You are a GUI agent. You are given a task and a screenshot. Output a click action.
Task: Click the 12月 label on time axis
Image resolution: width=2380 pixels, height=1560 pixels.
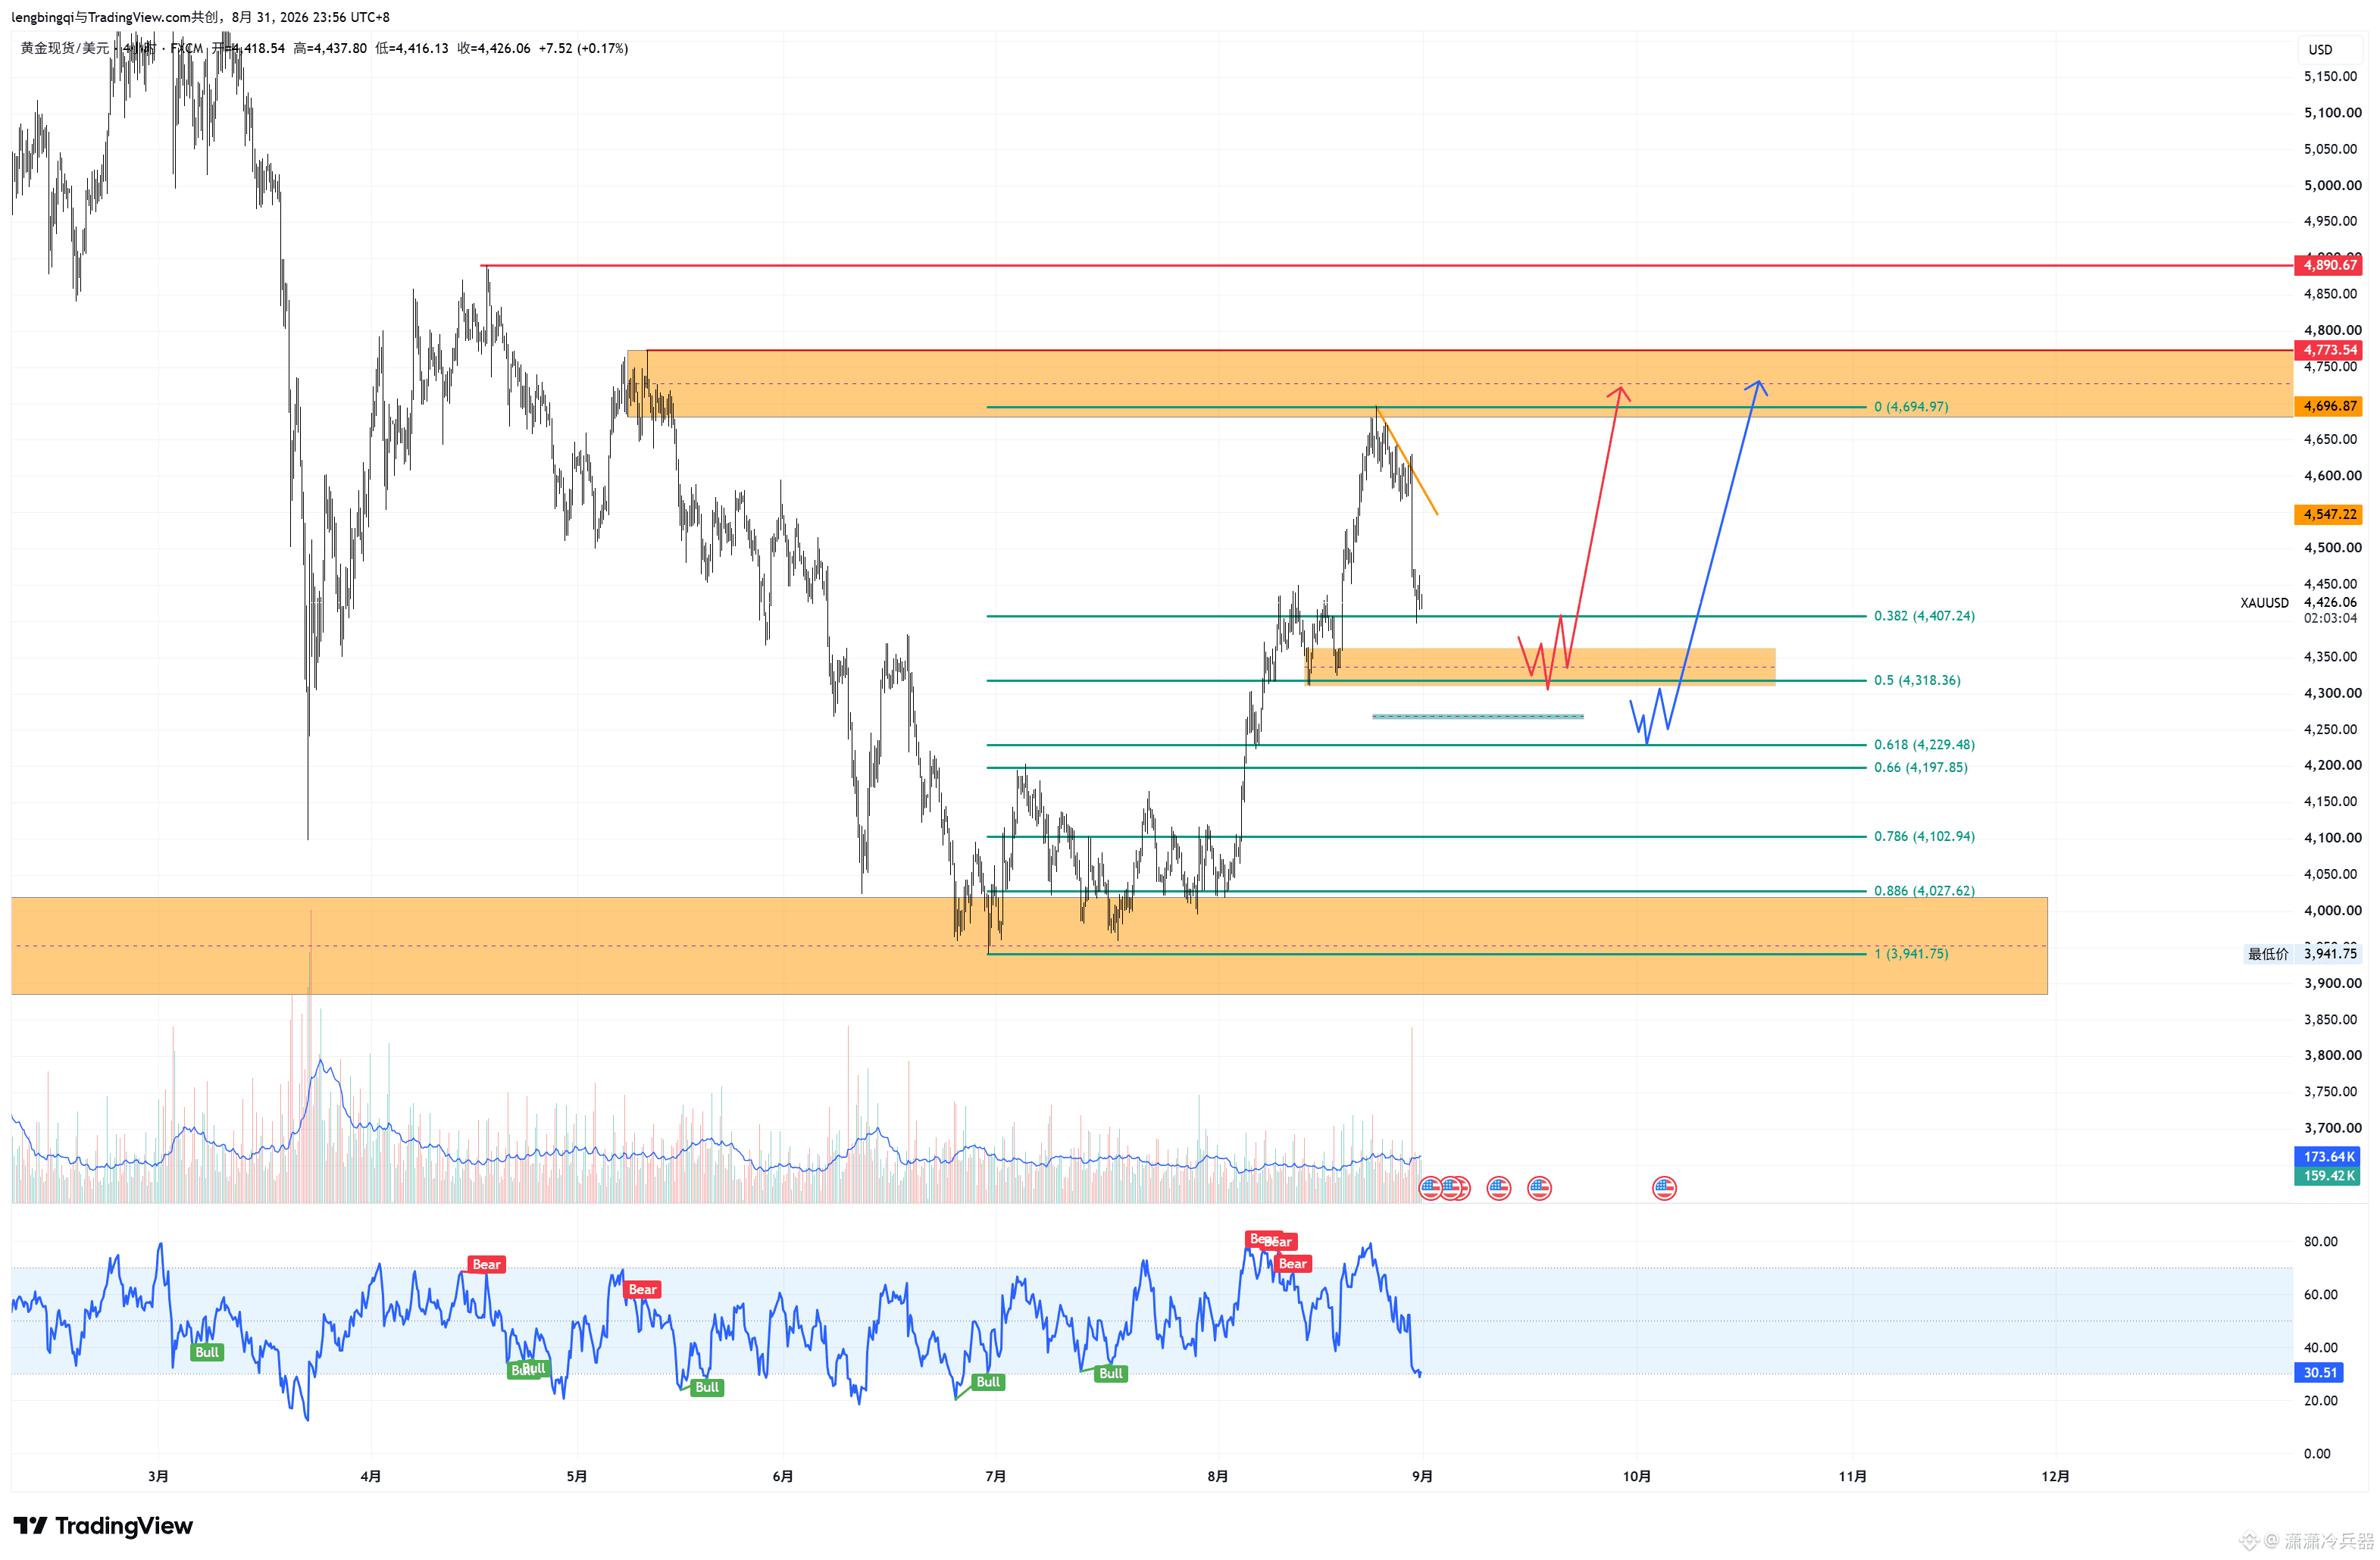point(2055,1476)
